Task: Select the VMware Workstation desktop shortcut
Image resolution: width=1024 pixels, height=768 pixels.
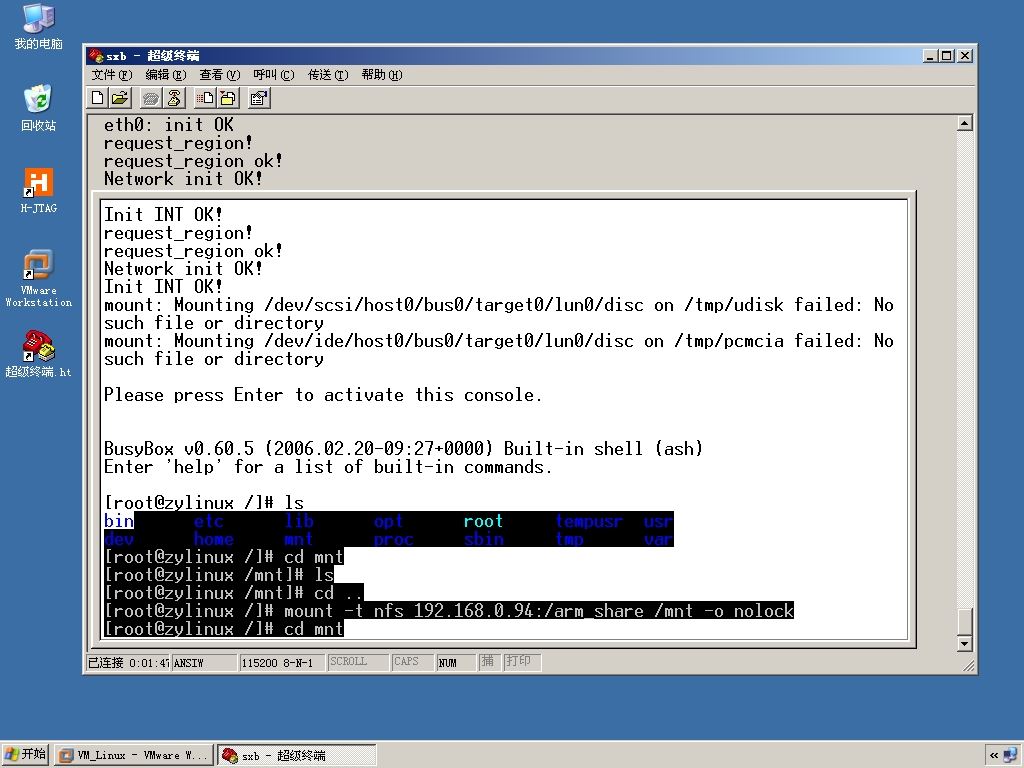Action: pos(39,279)
